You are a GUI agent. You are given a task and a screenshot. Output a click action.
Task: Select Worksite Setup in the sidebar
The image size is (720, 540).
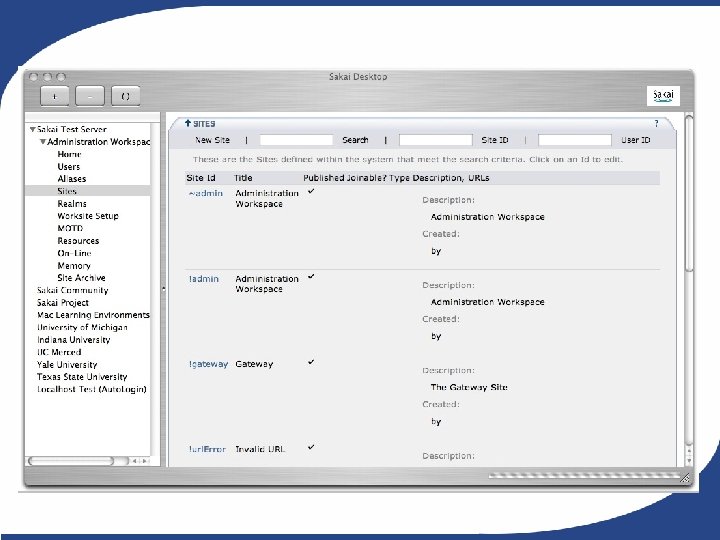coord(88,216)
